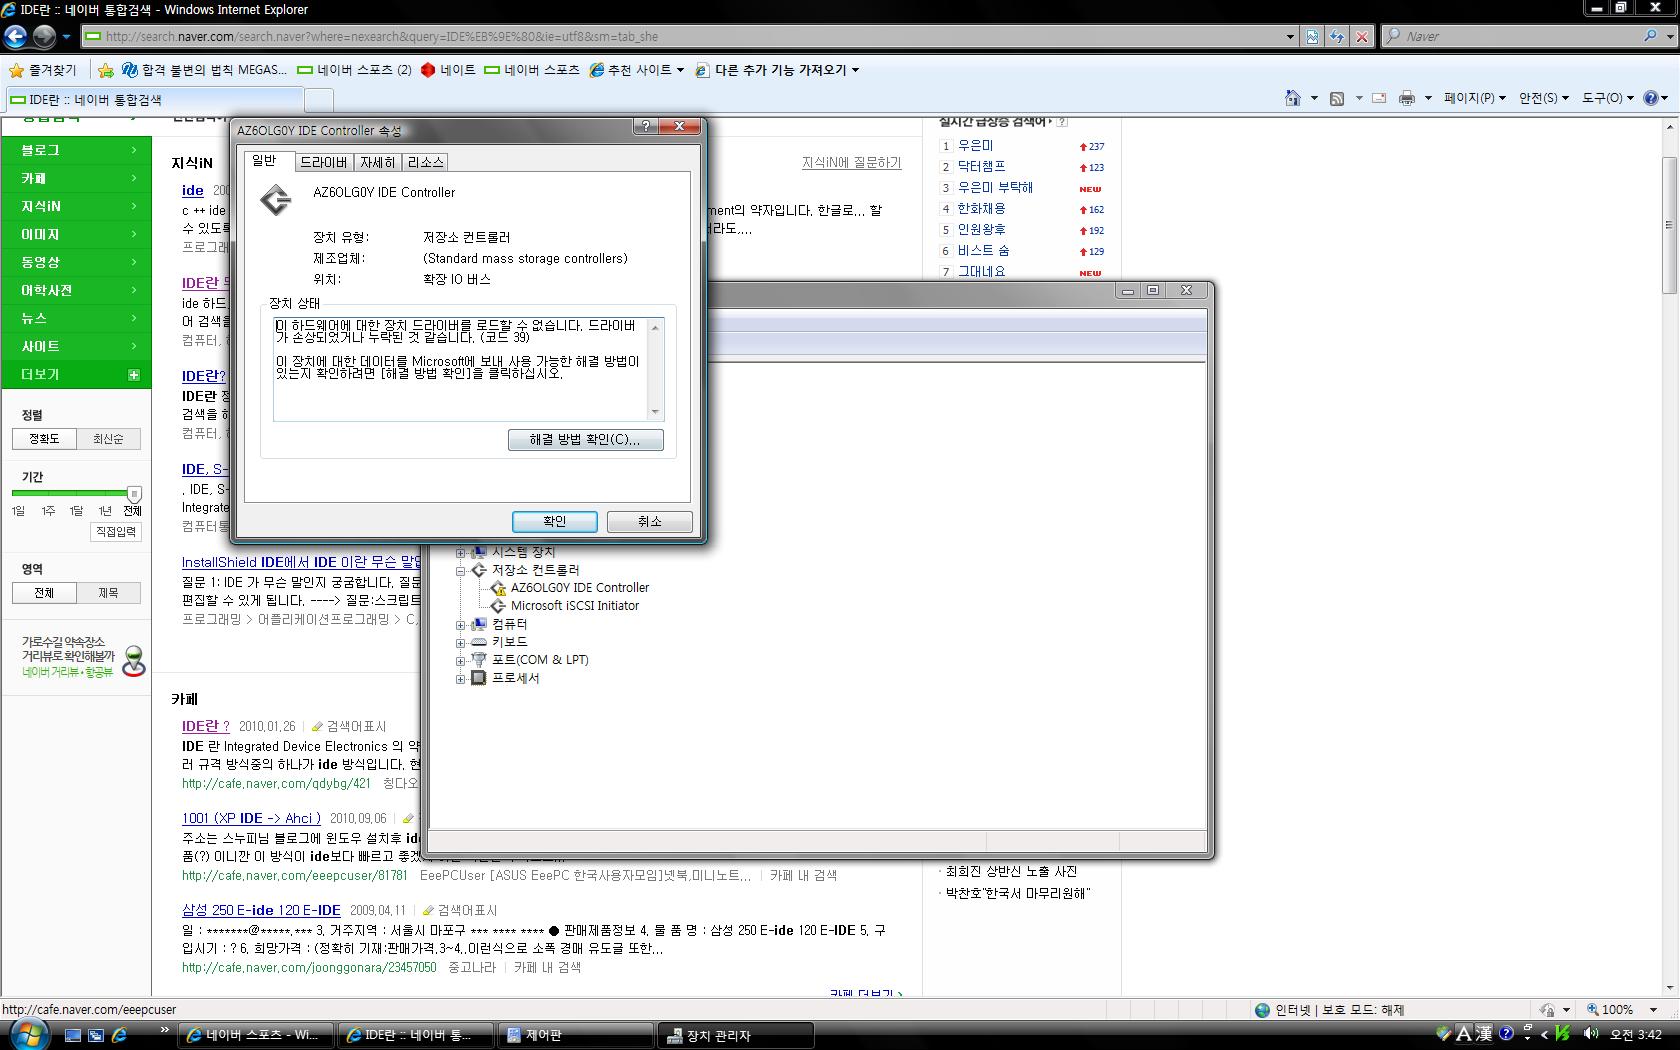Open the address bar URL dropdown arrow

click(x=1290, y=37)
